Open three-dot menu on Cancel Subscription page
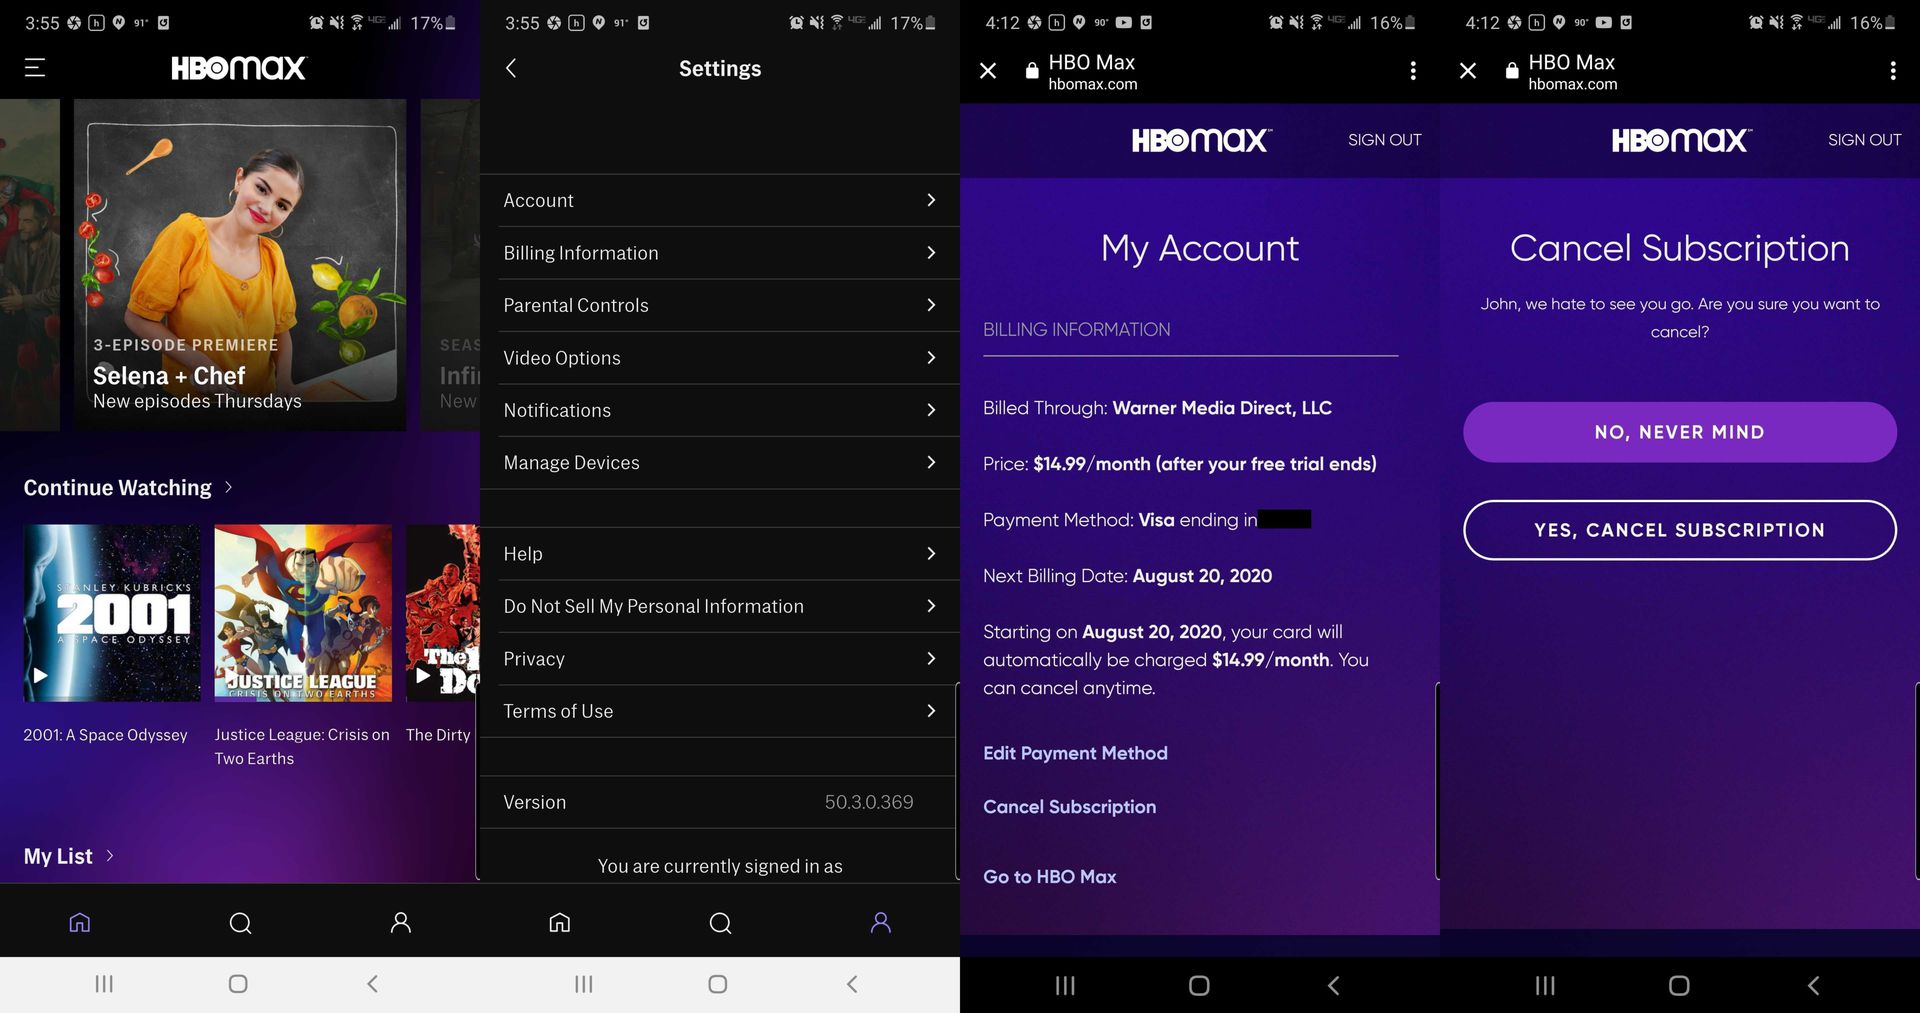Image resolution: width=1920 pixels, height=1013 pixels. click(1893, 71)
